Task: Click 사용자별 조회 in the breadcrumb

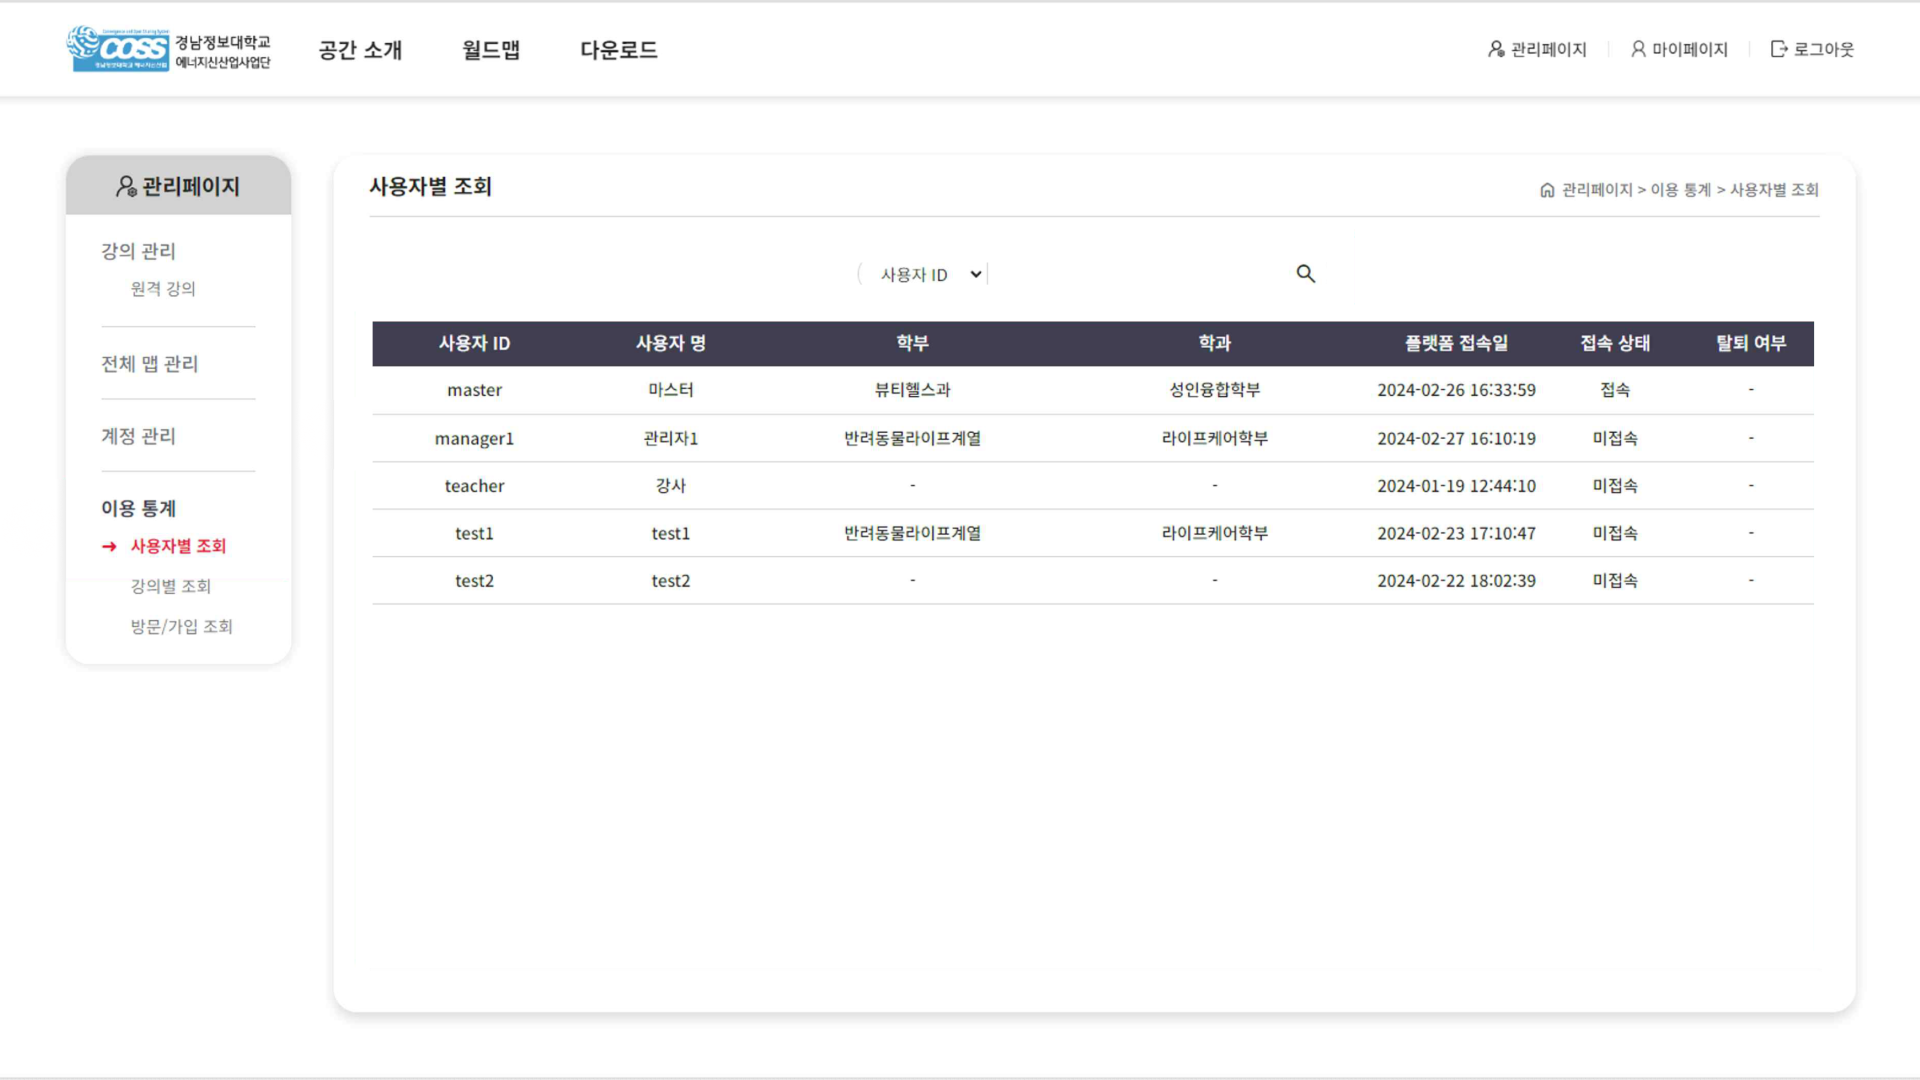Action: [x=1774, y=190]
